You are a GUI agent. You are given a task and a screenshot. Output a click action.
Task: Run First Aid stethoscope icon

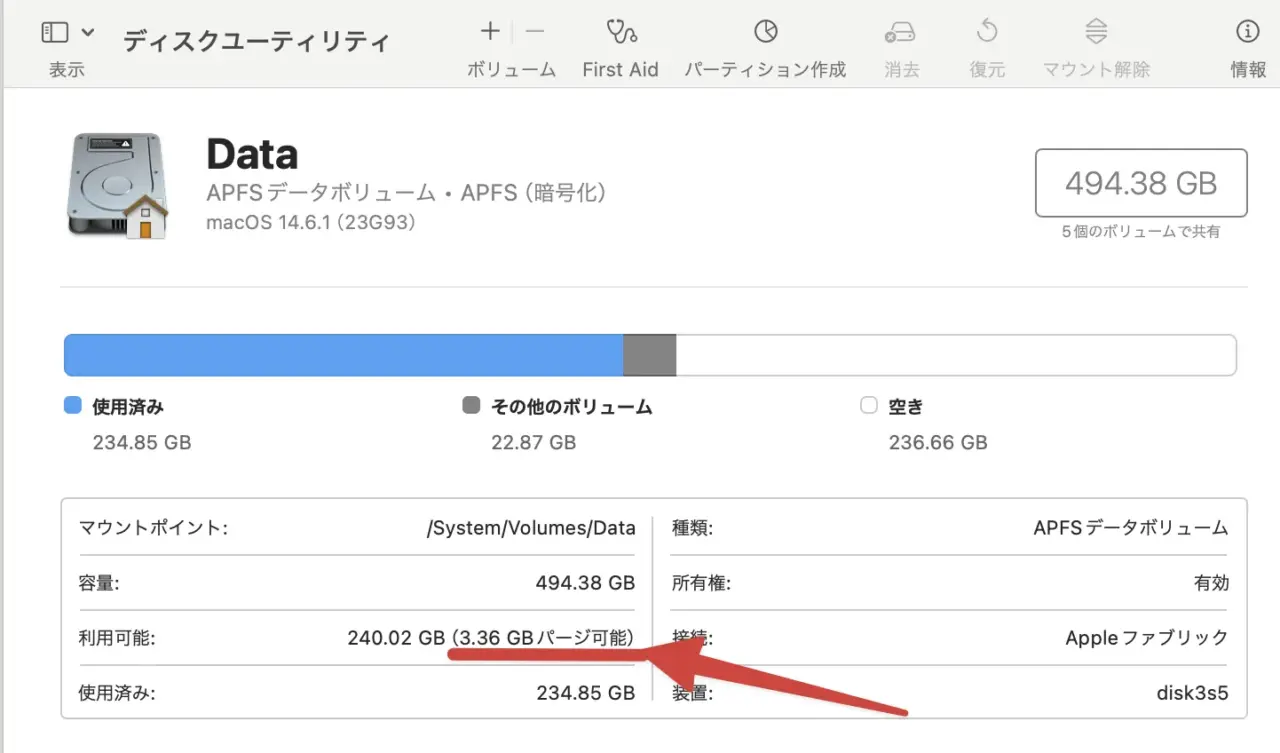[621, 32]
